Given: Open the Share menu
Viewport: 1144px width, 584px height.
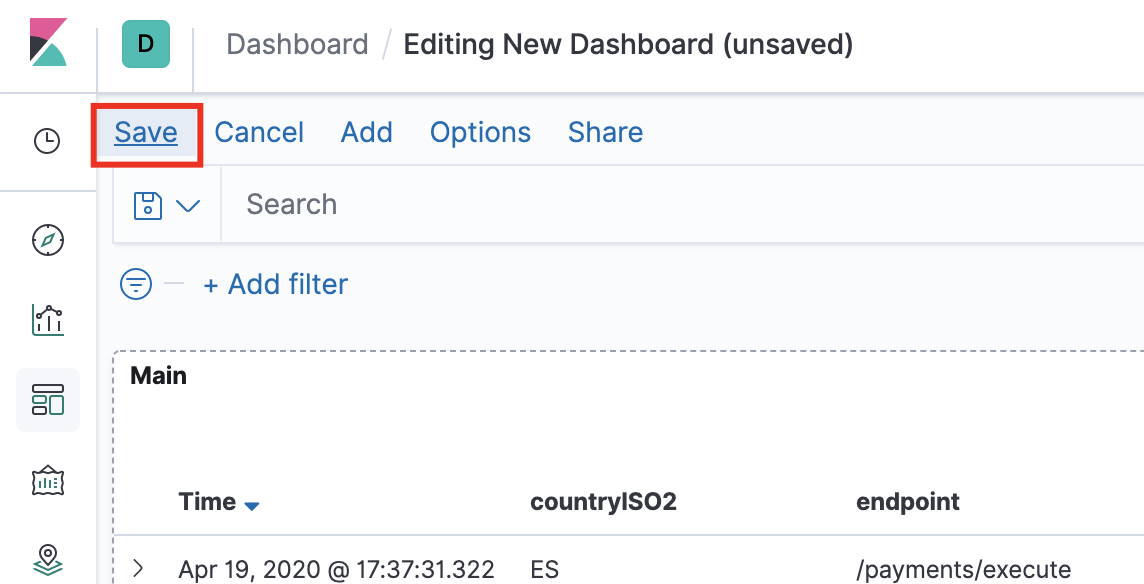Looking at the screenshot, I should [x=605, y=133].
